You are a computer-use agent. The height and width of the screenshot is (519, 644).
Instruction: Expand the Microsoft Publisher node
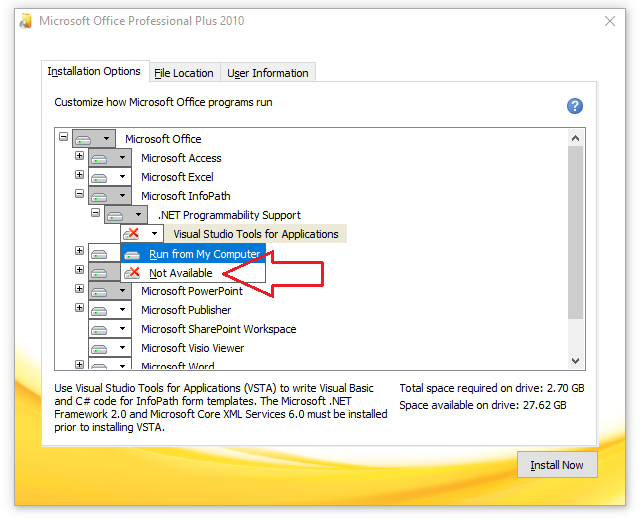click(x=79, y=308)
